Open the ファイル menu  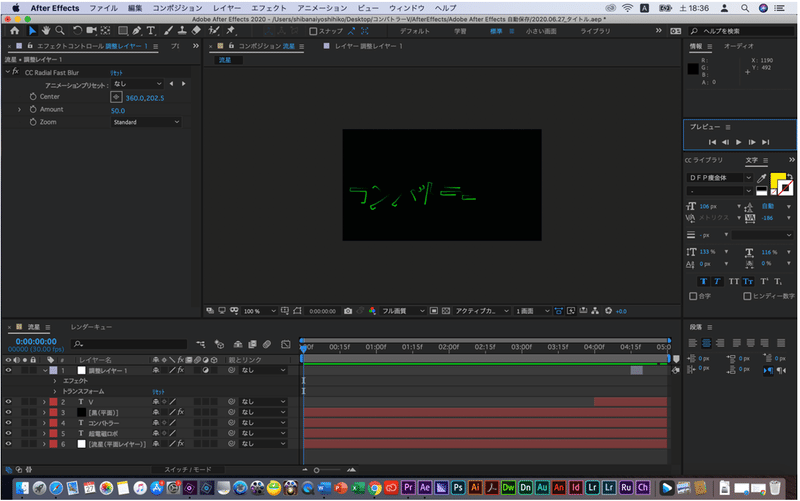(x=104, y=8)
